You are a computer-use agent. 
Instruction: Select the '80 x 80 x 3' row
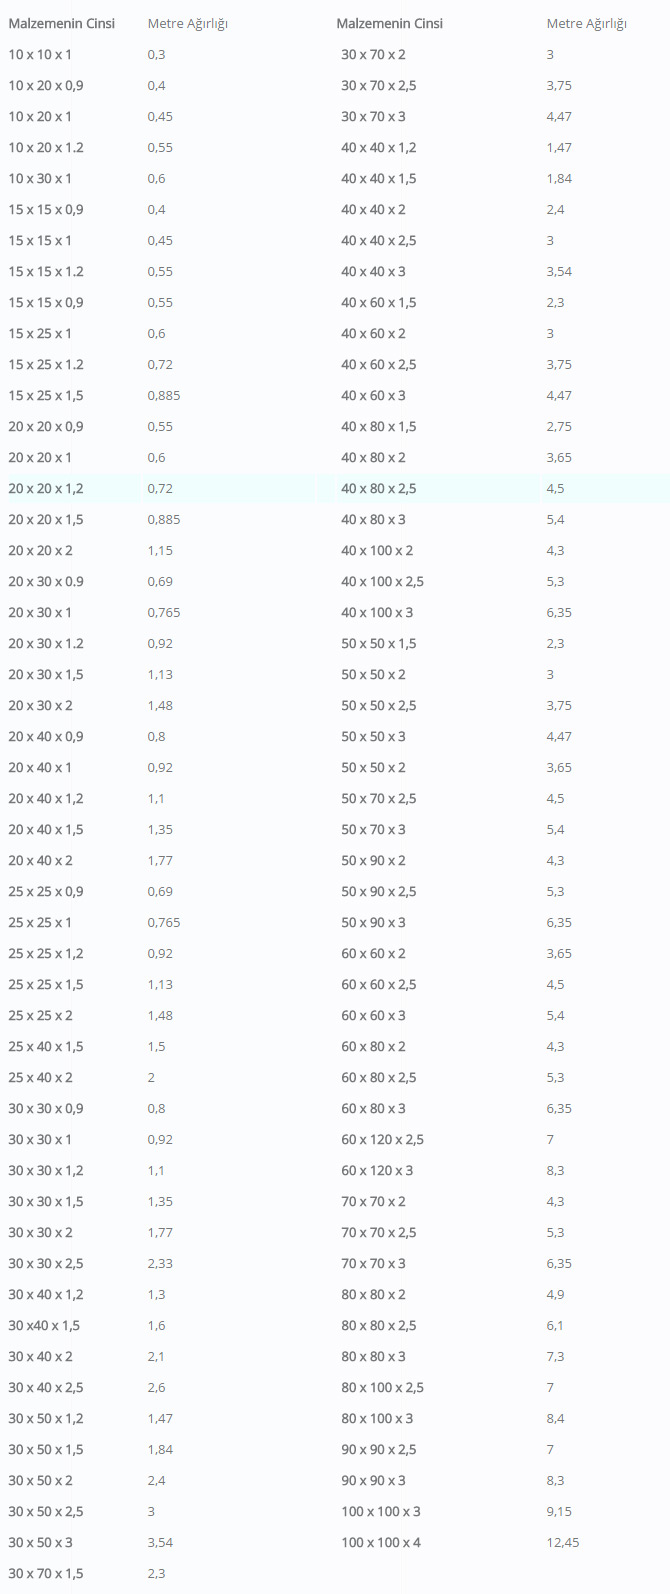click(x=373, y=1356)
